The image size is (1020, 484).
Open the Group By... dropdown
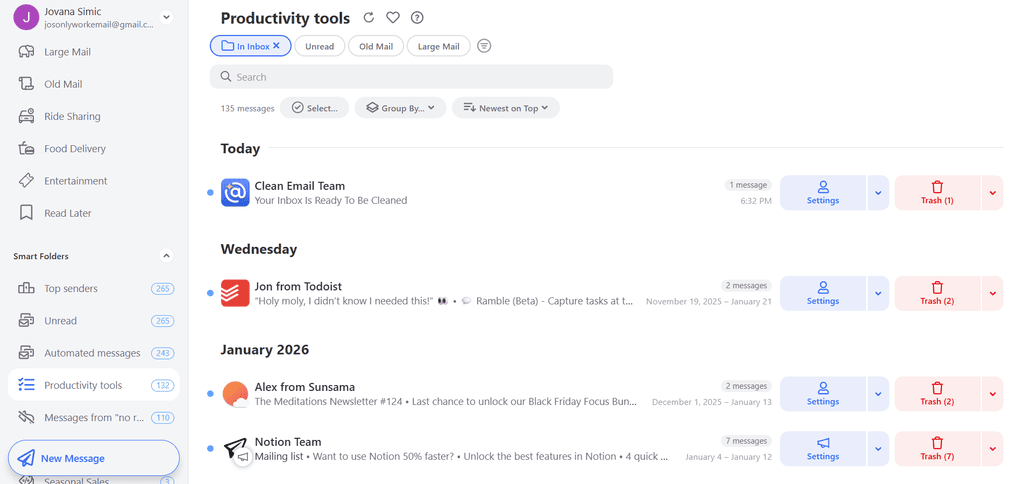tap(400, 108)
